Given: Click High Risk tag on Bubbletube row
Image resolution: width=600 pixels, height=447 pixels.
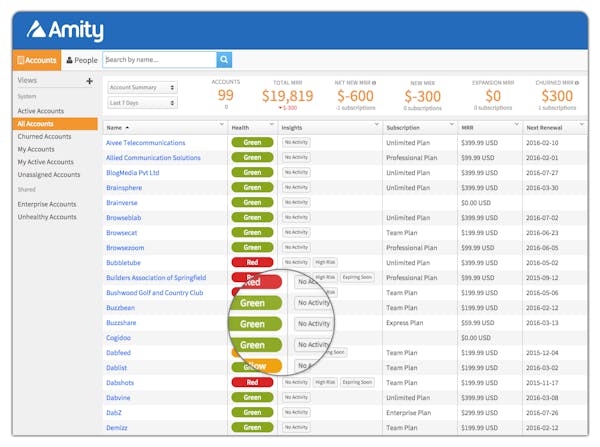Looking at the screenshot, I should coord(325,263).
